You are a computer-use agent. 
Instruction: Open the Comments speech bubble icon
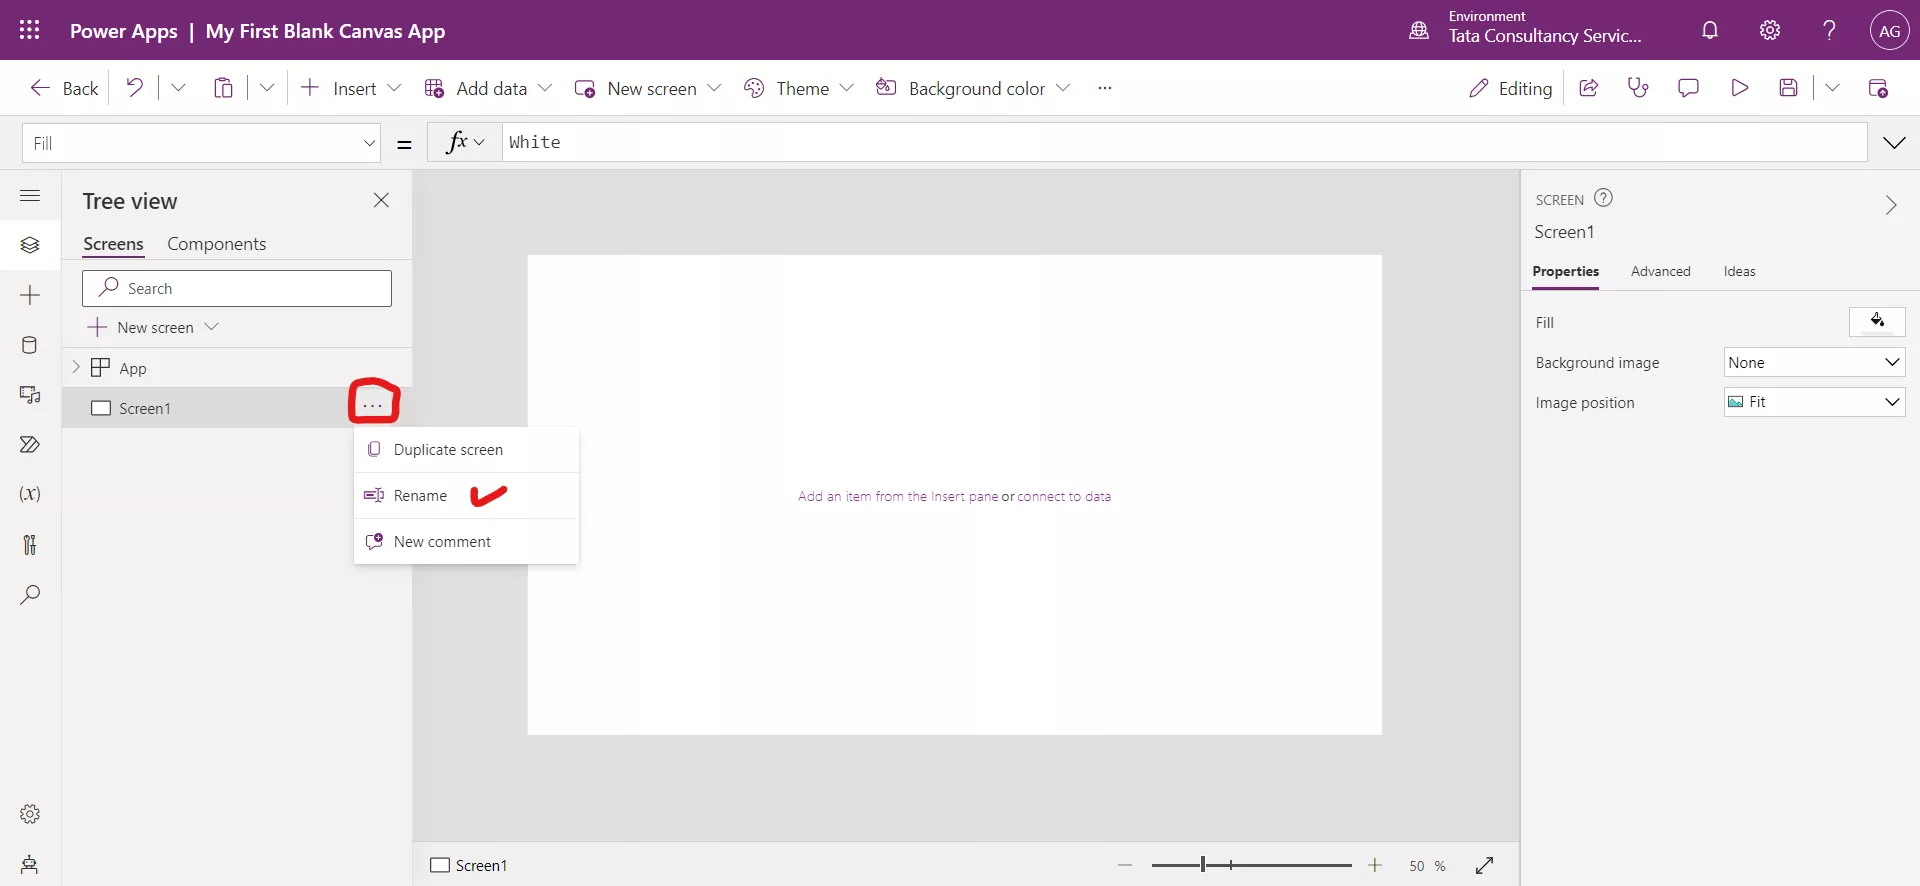[x=1688, y=88]
